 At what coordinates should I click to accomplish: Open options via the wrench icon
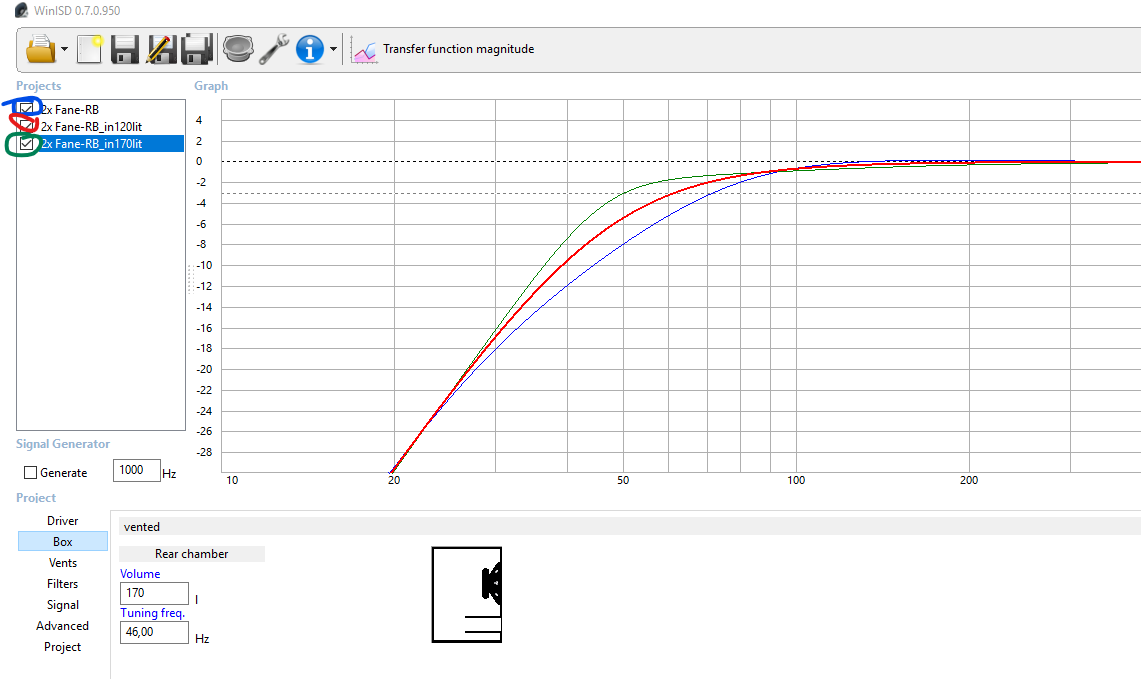pos(274,49)
